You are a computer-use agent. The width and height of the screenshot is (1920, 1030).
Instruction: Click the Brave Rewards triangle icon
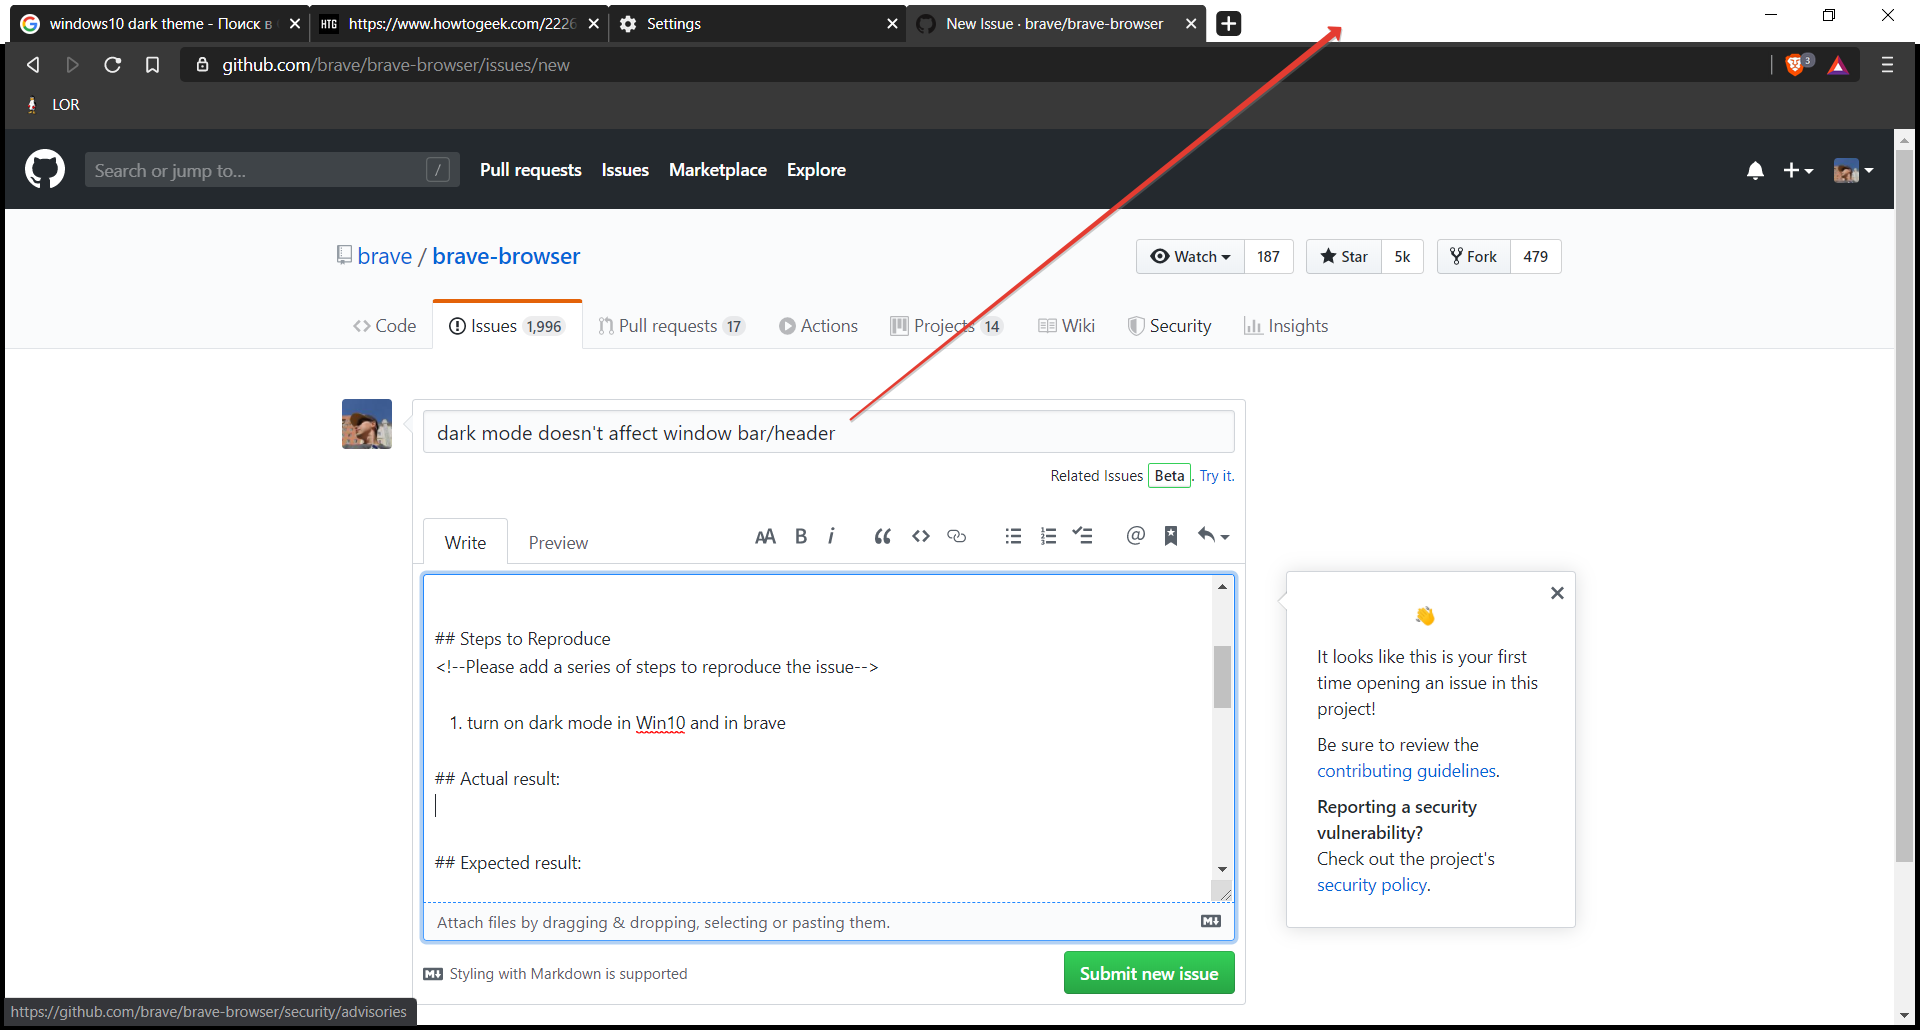(1838, 65)
